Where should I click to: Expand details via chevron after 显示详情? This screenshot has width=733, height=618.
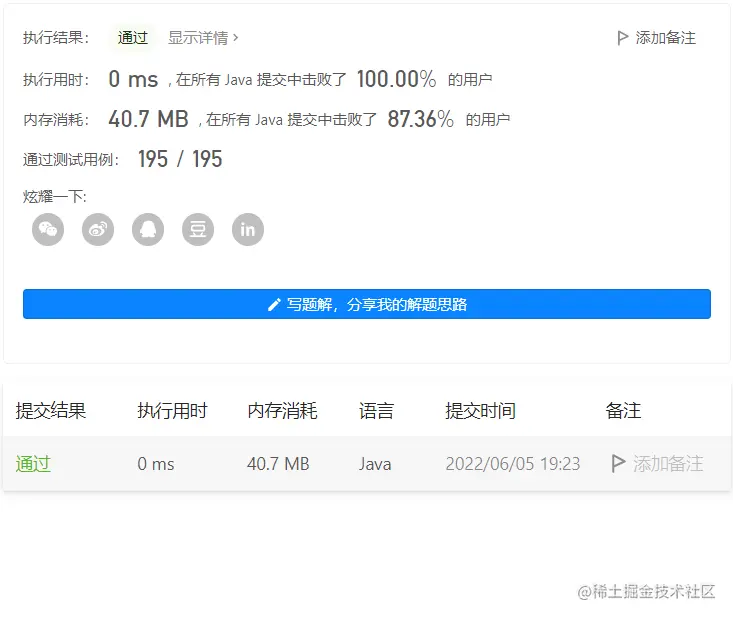(x=236, y=37)
